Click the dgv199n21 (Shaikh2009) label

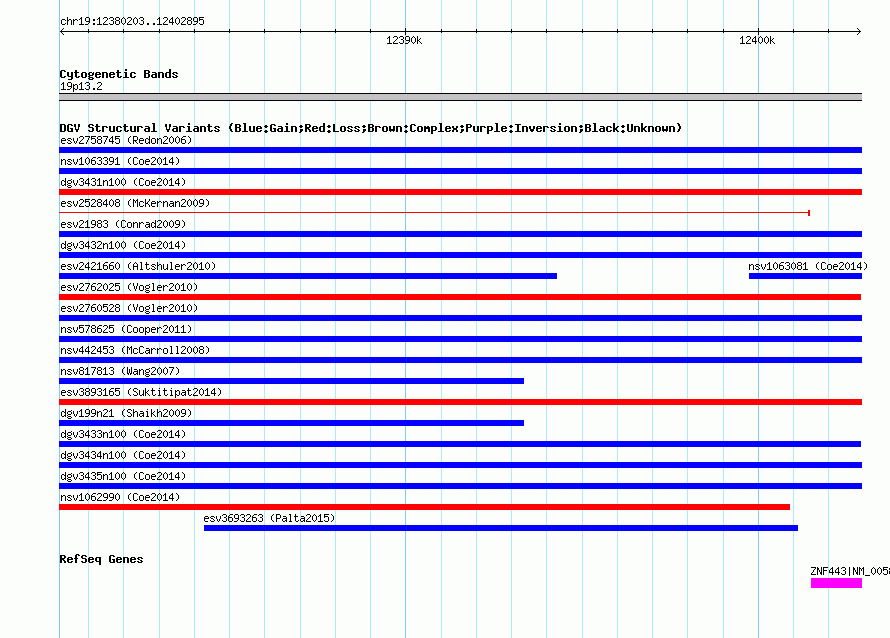tap(126, 413)
